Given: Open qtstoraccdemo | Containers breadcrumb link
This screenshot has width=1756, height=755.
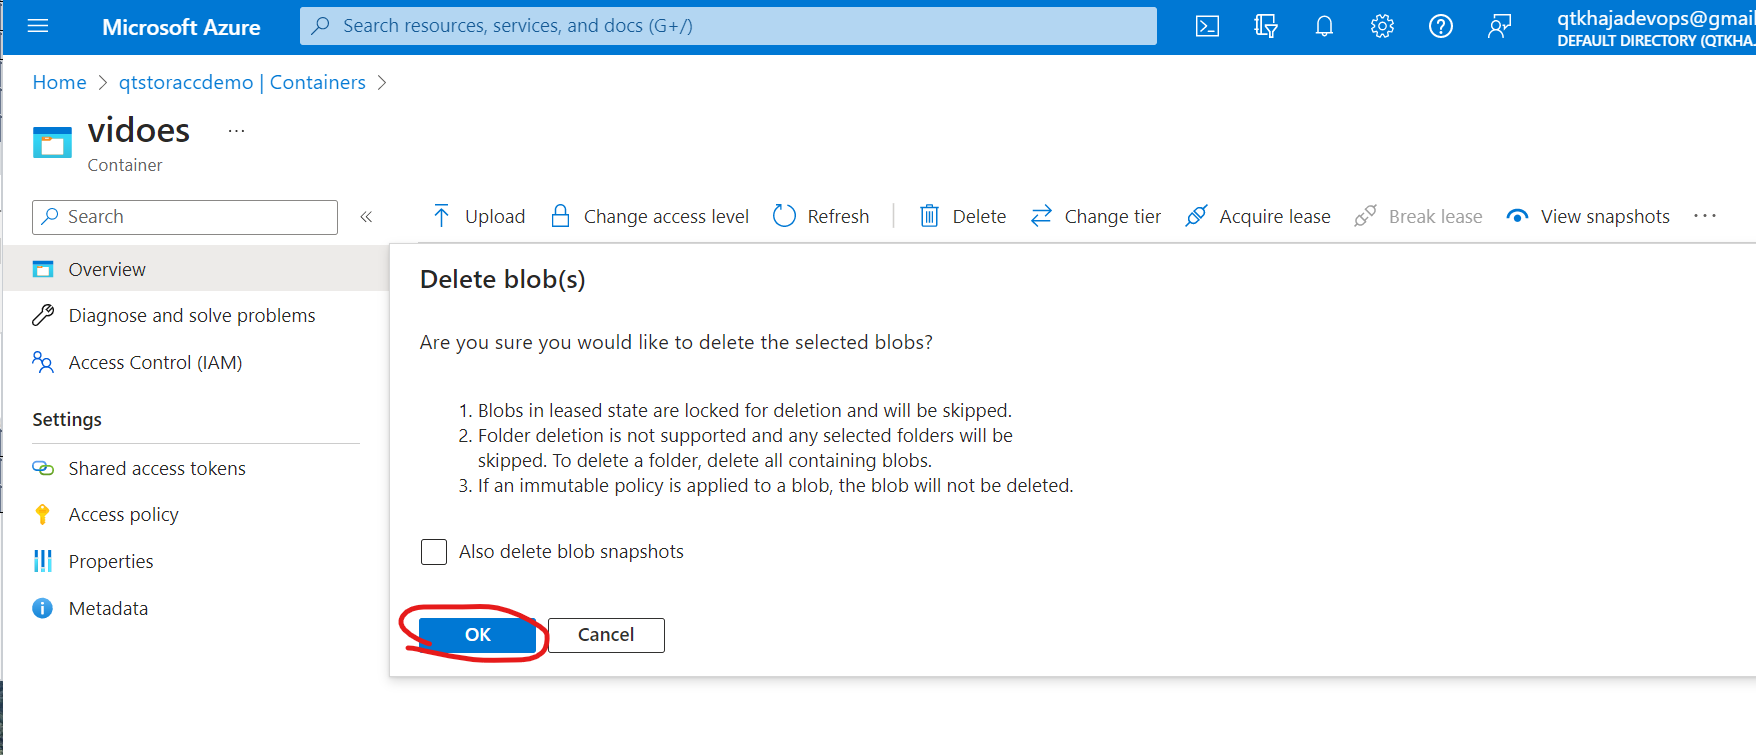Looking at the screenshot, I should [242, 82].
